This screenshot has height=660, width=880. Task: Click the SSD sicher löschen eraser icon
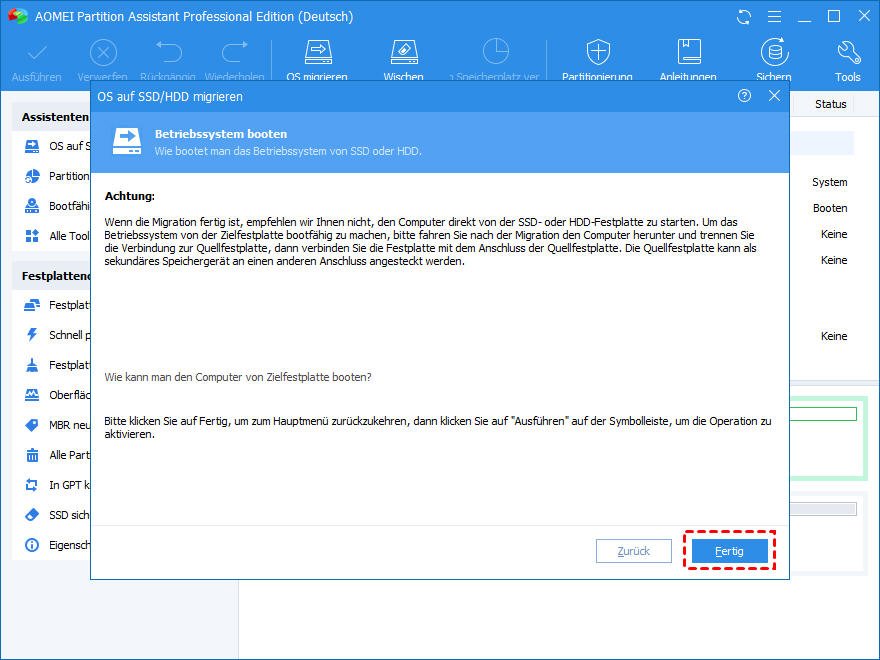point(32,515)
